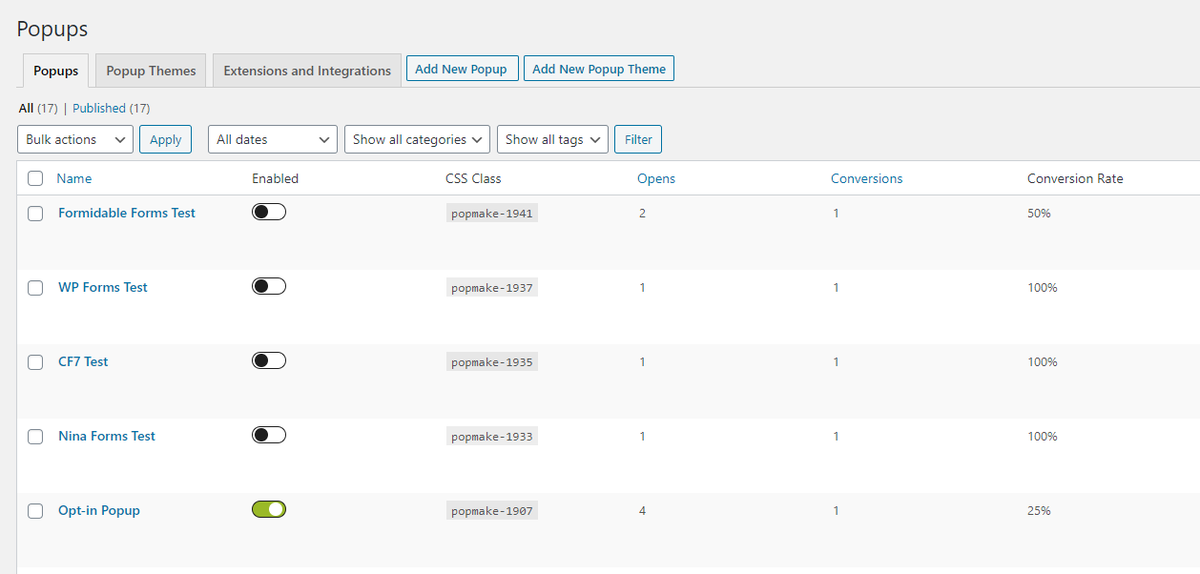Open the Bulk actions dropdown
The height and width of the screenshot is (574, 1200).
75,140
